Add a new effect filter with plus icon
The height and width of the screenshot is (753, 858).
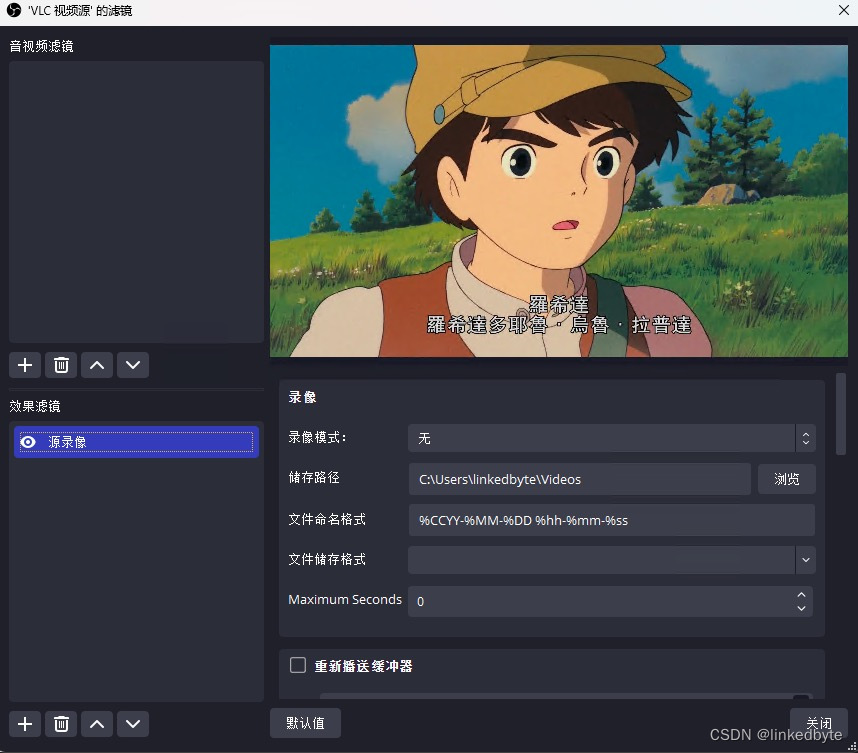click(x=25, y=724)
